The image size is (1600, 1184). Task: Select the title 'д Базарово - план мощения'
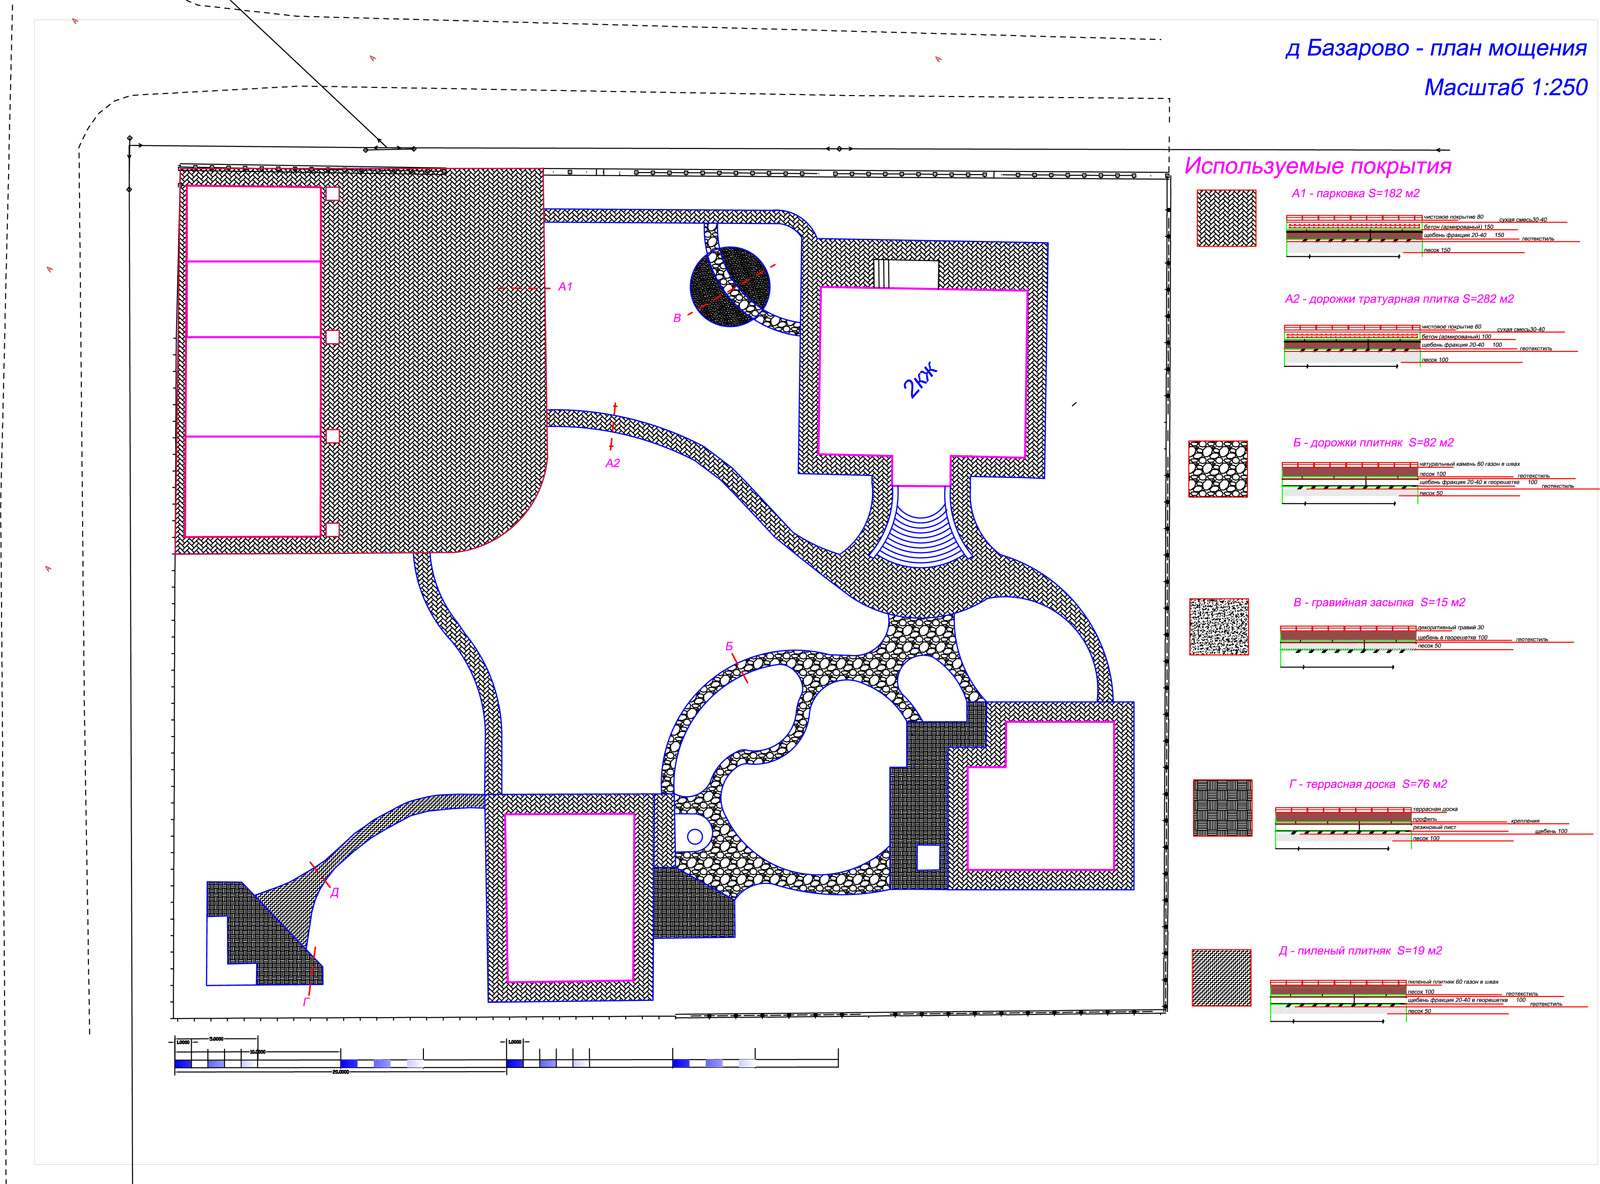pyautogui.click(x=1435, y=48)
